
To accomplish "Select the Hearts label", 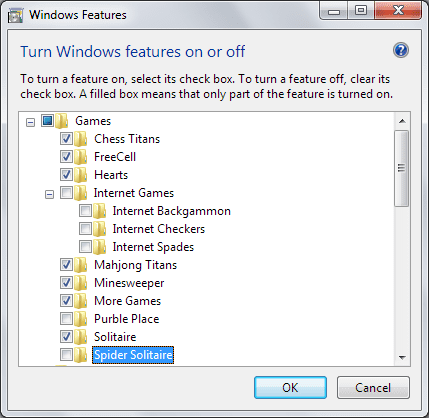I will tap(111, 175).
